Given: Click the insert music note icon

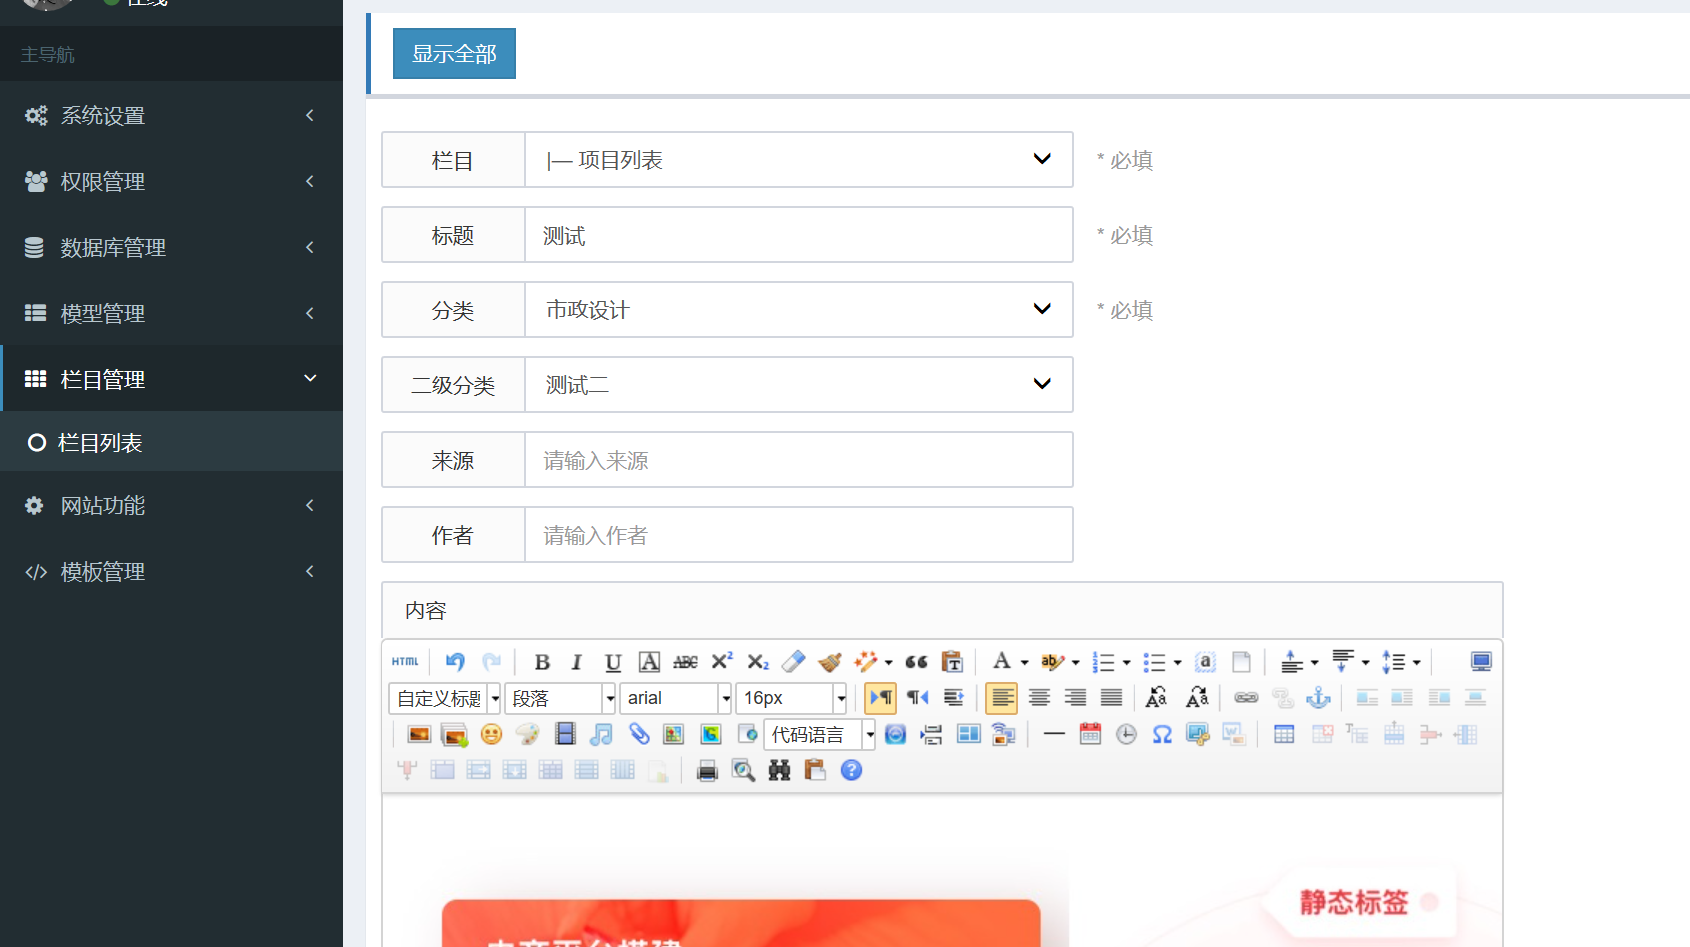Looking at the screenshot, I should click(602, 735).
